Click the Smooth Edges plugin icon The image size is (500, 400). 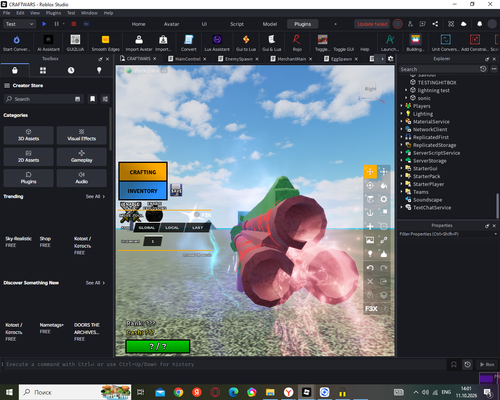[105, 40]
